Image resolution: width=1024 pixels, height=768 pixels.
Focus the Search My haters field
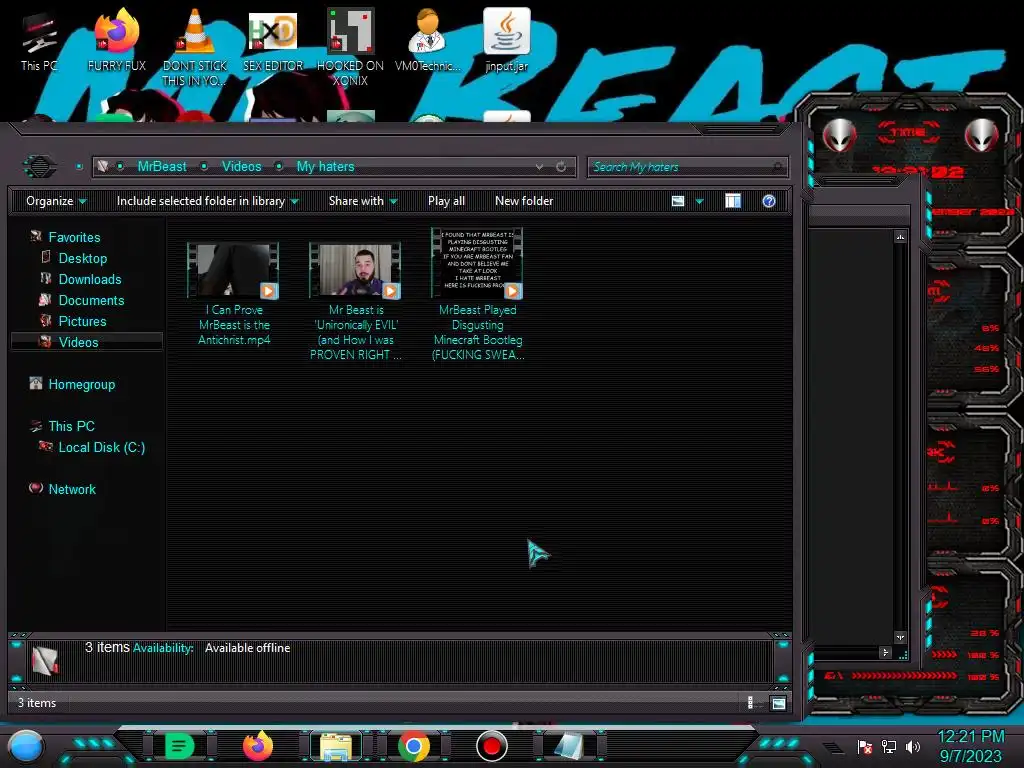[x=687, y=167]
